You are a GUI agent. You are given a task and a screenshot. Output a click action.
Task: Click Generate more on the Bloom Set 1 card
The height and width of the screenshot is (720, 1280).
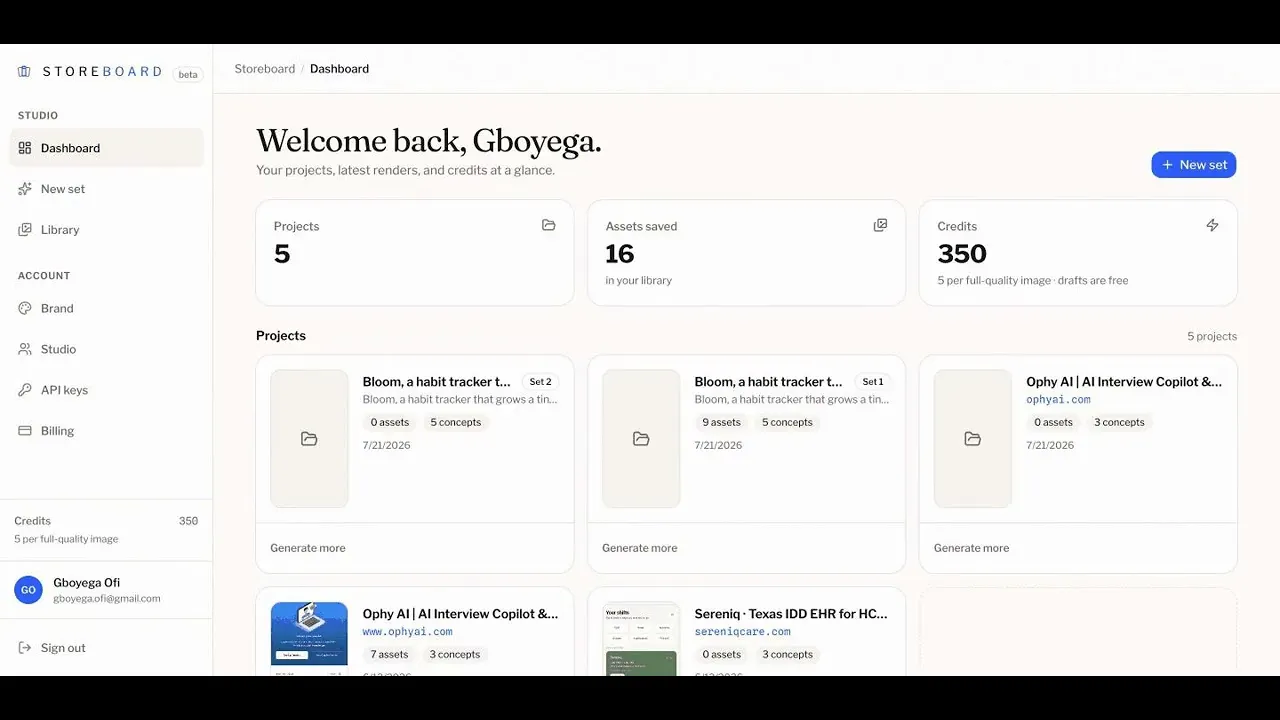[640, 548]
